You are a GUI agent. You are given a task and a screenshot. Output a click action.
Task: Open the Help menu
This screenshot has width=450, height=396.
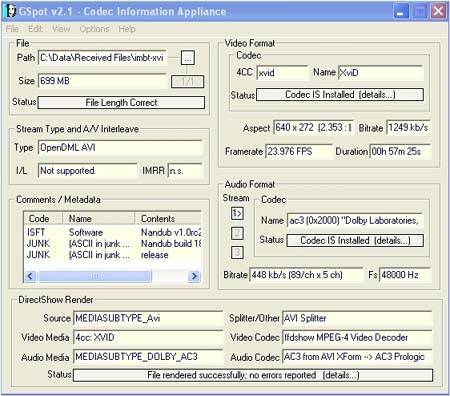tap(127, 29)
